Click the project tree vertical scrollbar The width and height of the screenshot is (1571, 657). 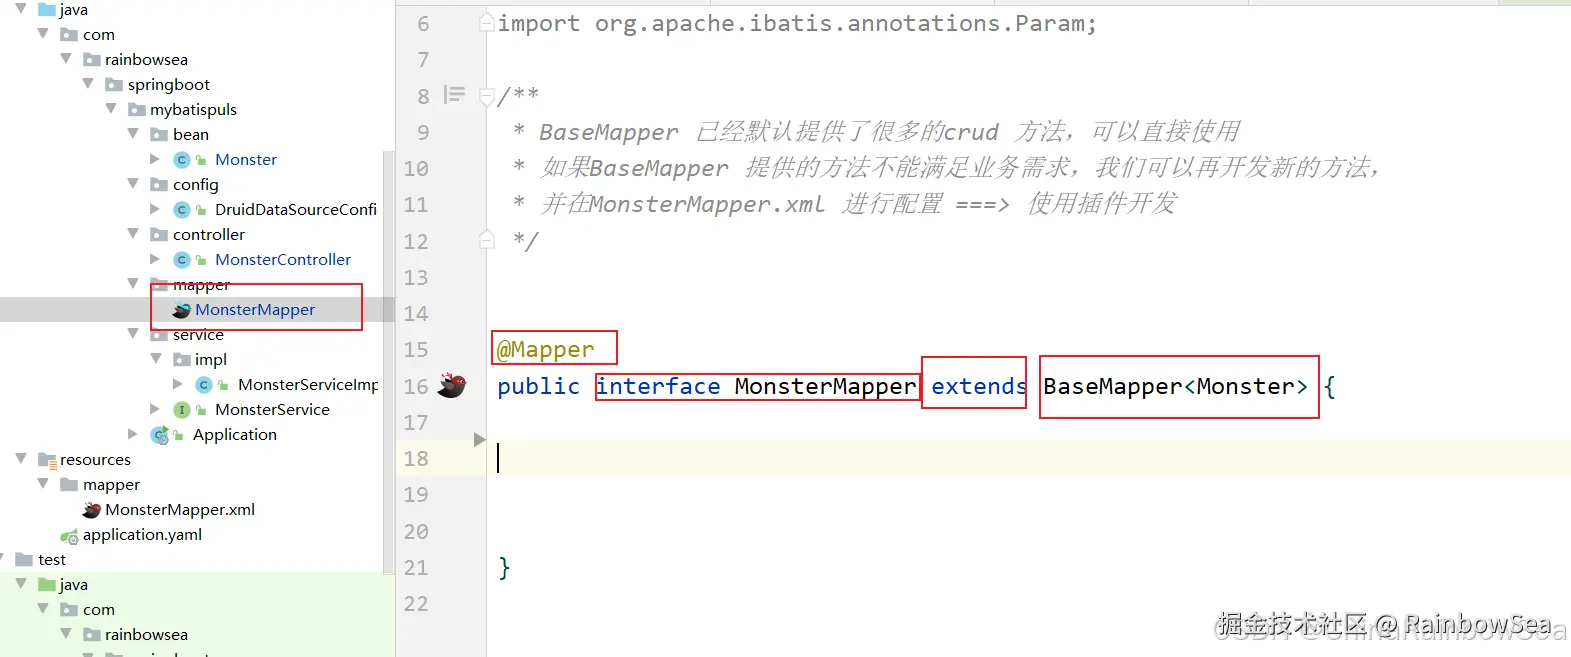(x=389, y=360)
